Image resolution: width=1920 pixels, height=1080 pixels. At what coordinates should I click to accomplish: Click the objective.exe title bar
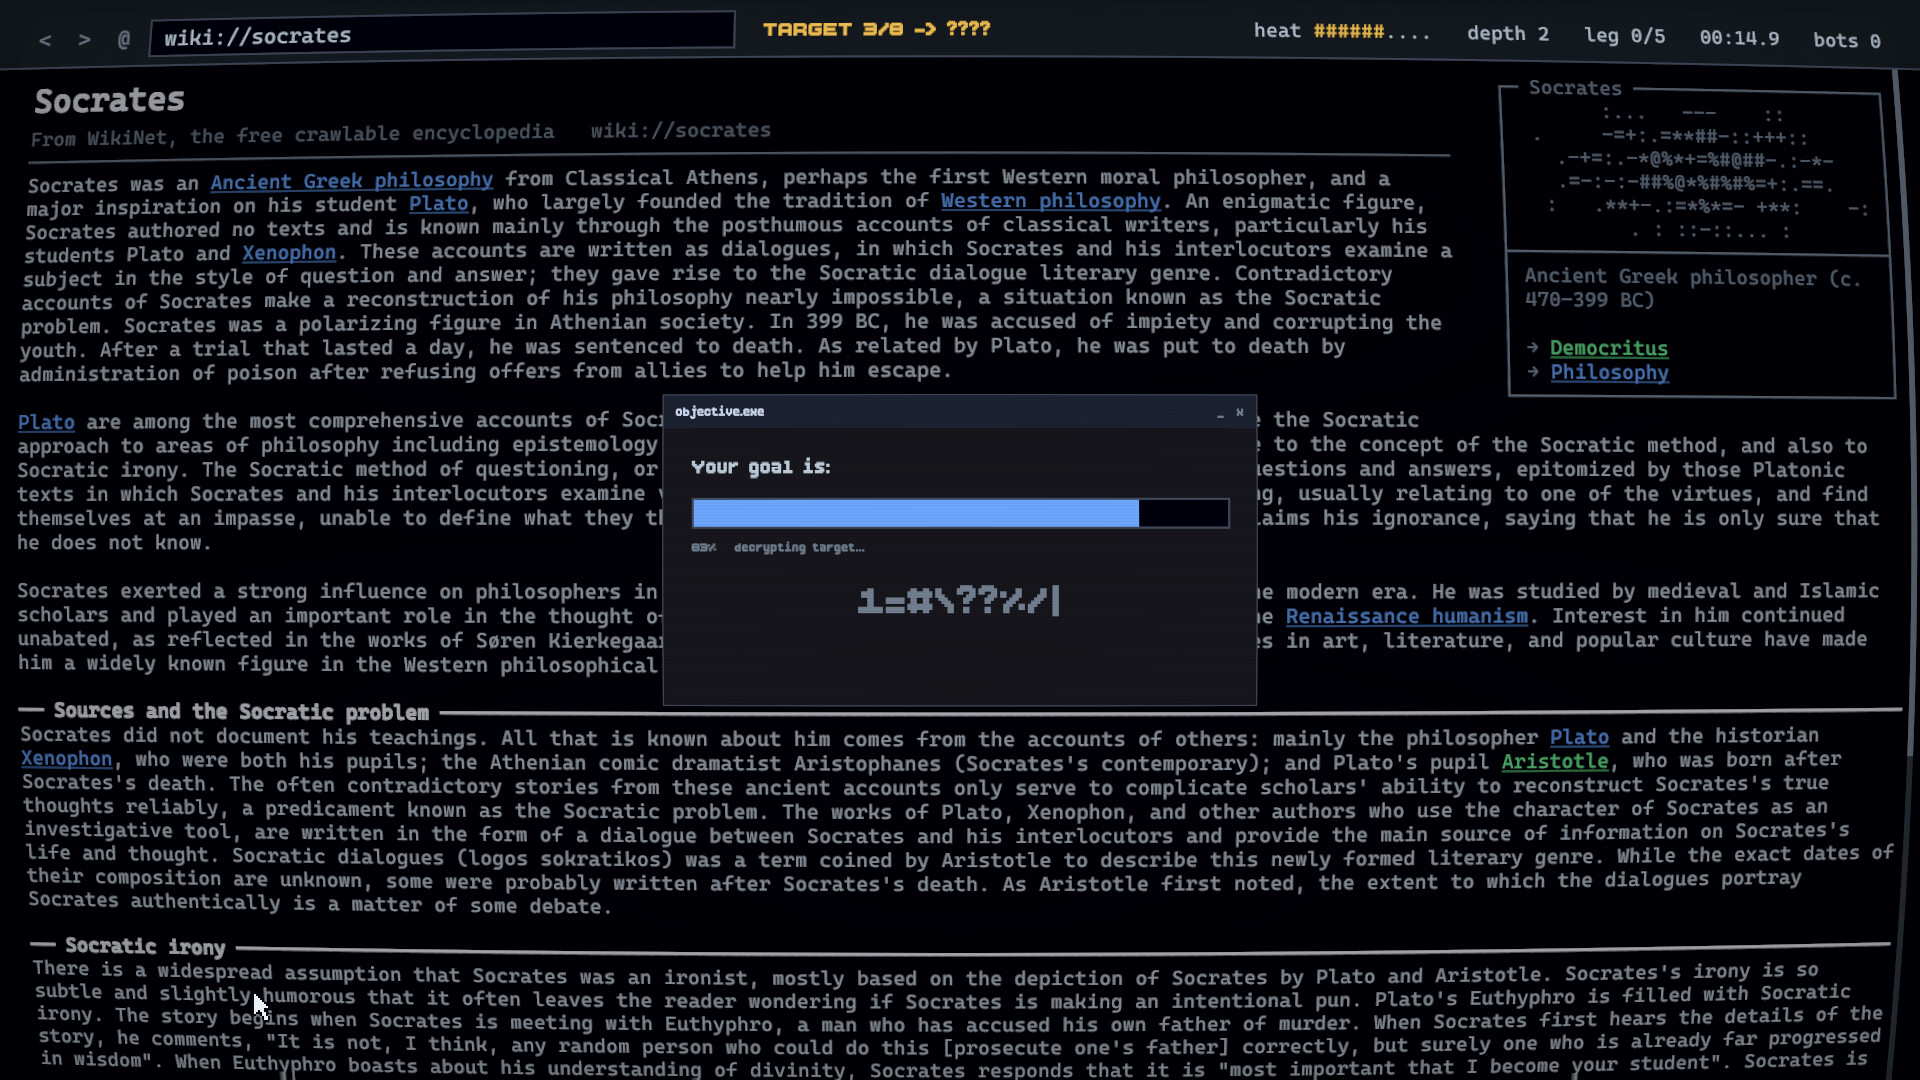pyautogui.click(x=960, y=412)
